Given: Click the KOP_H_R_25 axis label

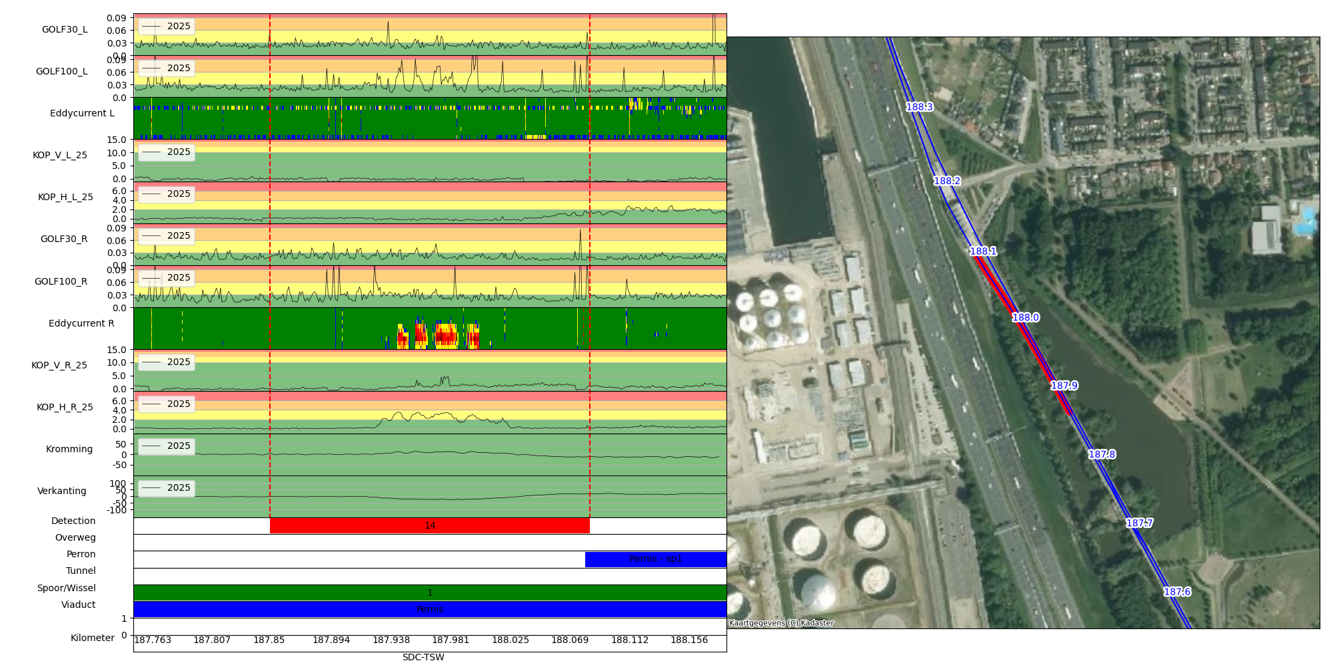Looking at the screenshot, I should pos(65,408).
